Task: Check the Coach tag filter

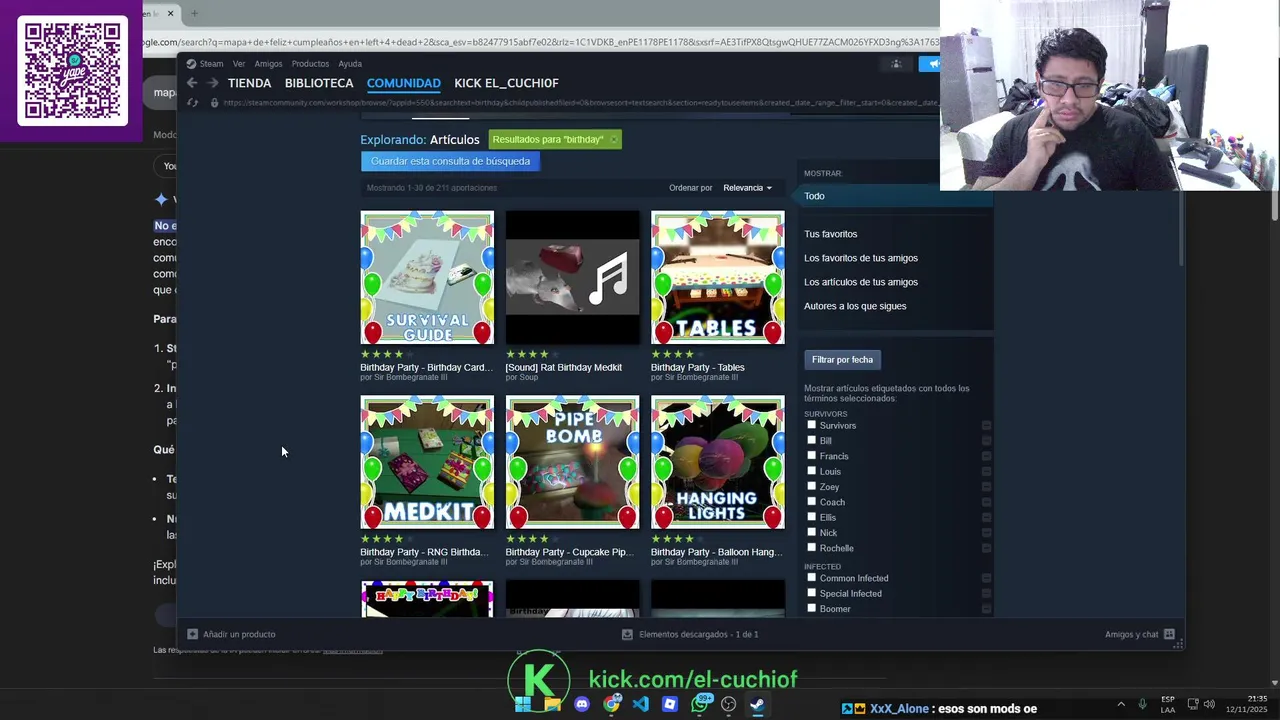Action: [811, 501]
